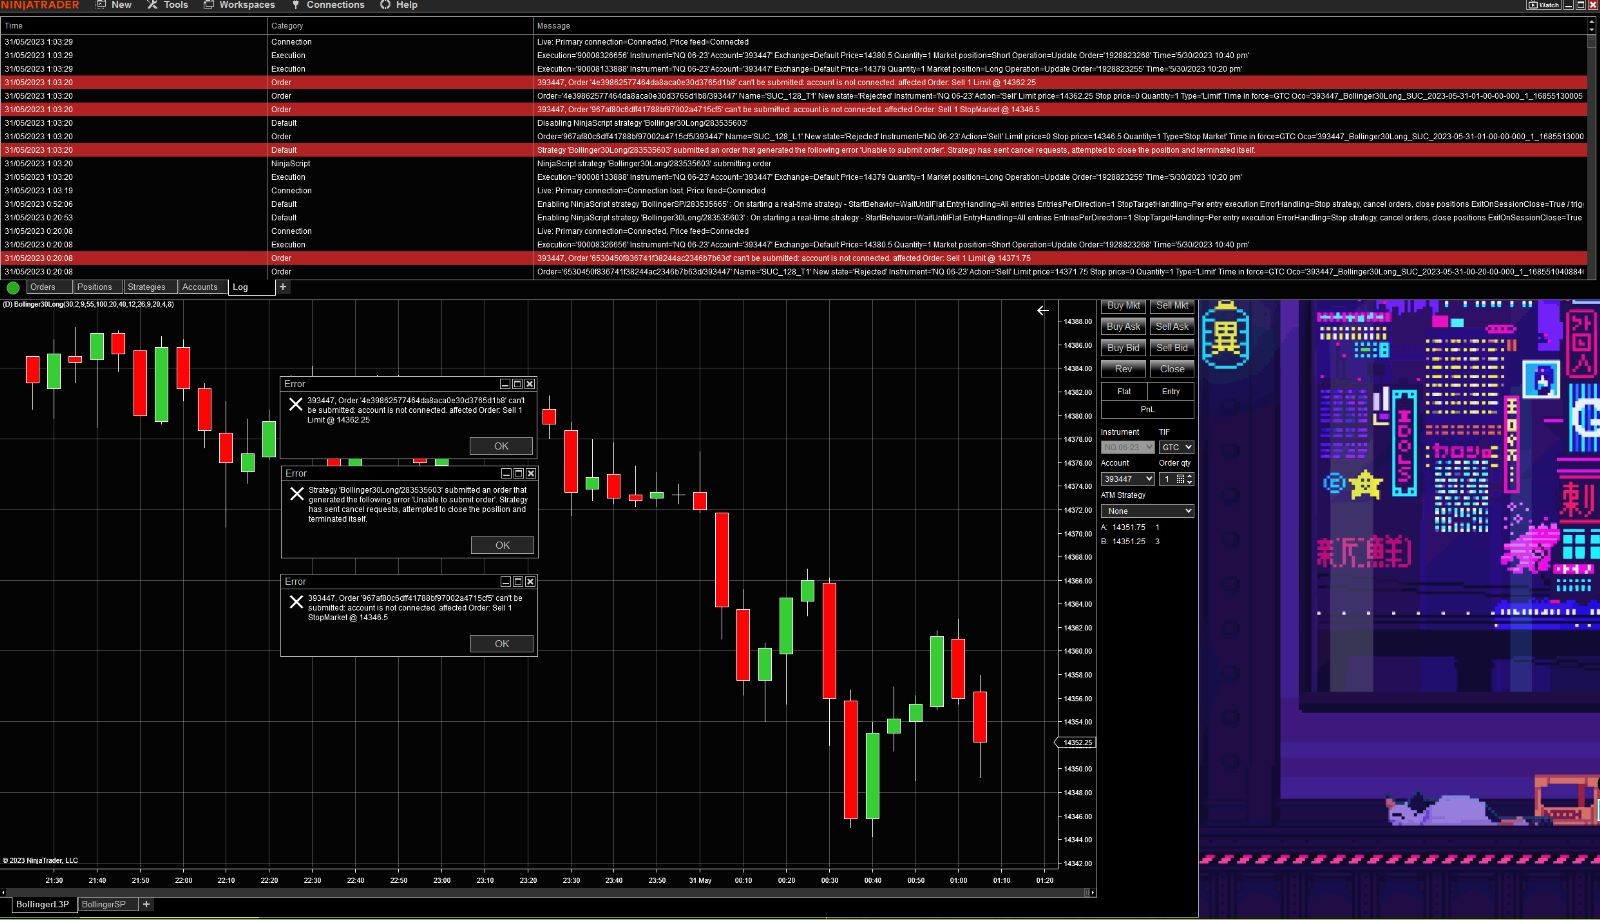Open the Workspaces menu
The width and height of the screenshot is (1600, 920).
coord(247,5)
